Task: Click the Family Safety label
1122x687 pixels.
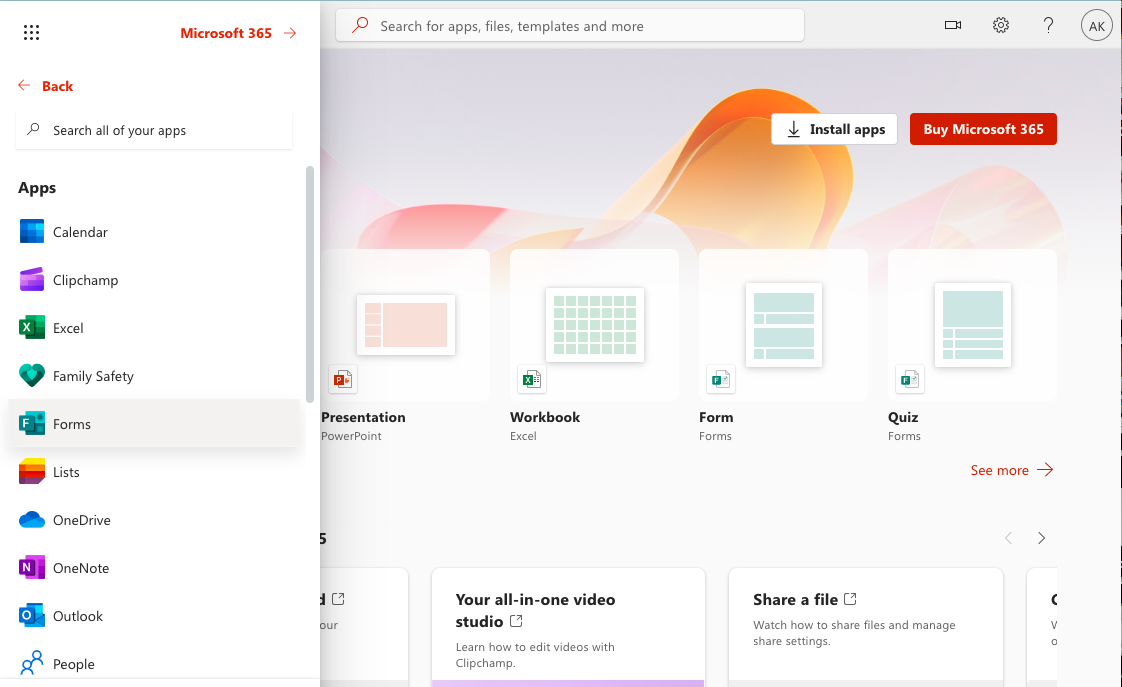Action: [x=93, y=376]
